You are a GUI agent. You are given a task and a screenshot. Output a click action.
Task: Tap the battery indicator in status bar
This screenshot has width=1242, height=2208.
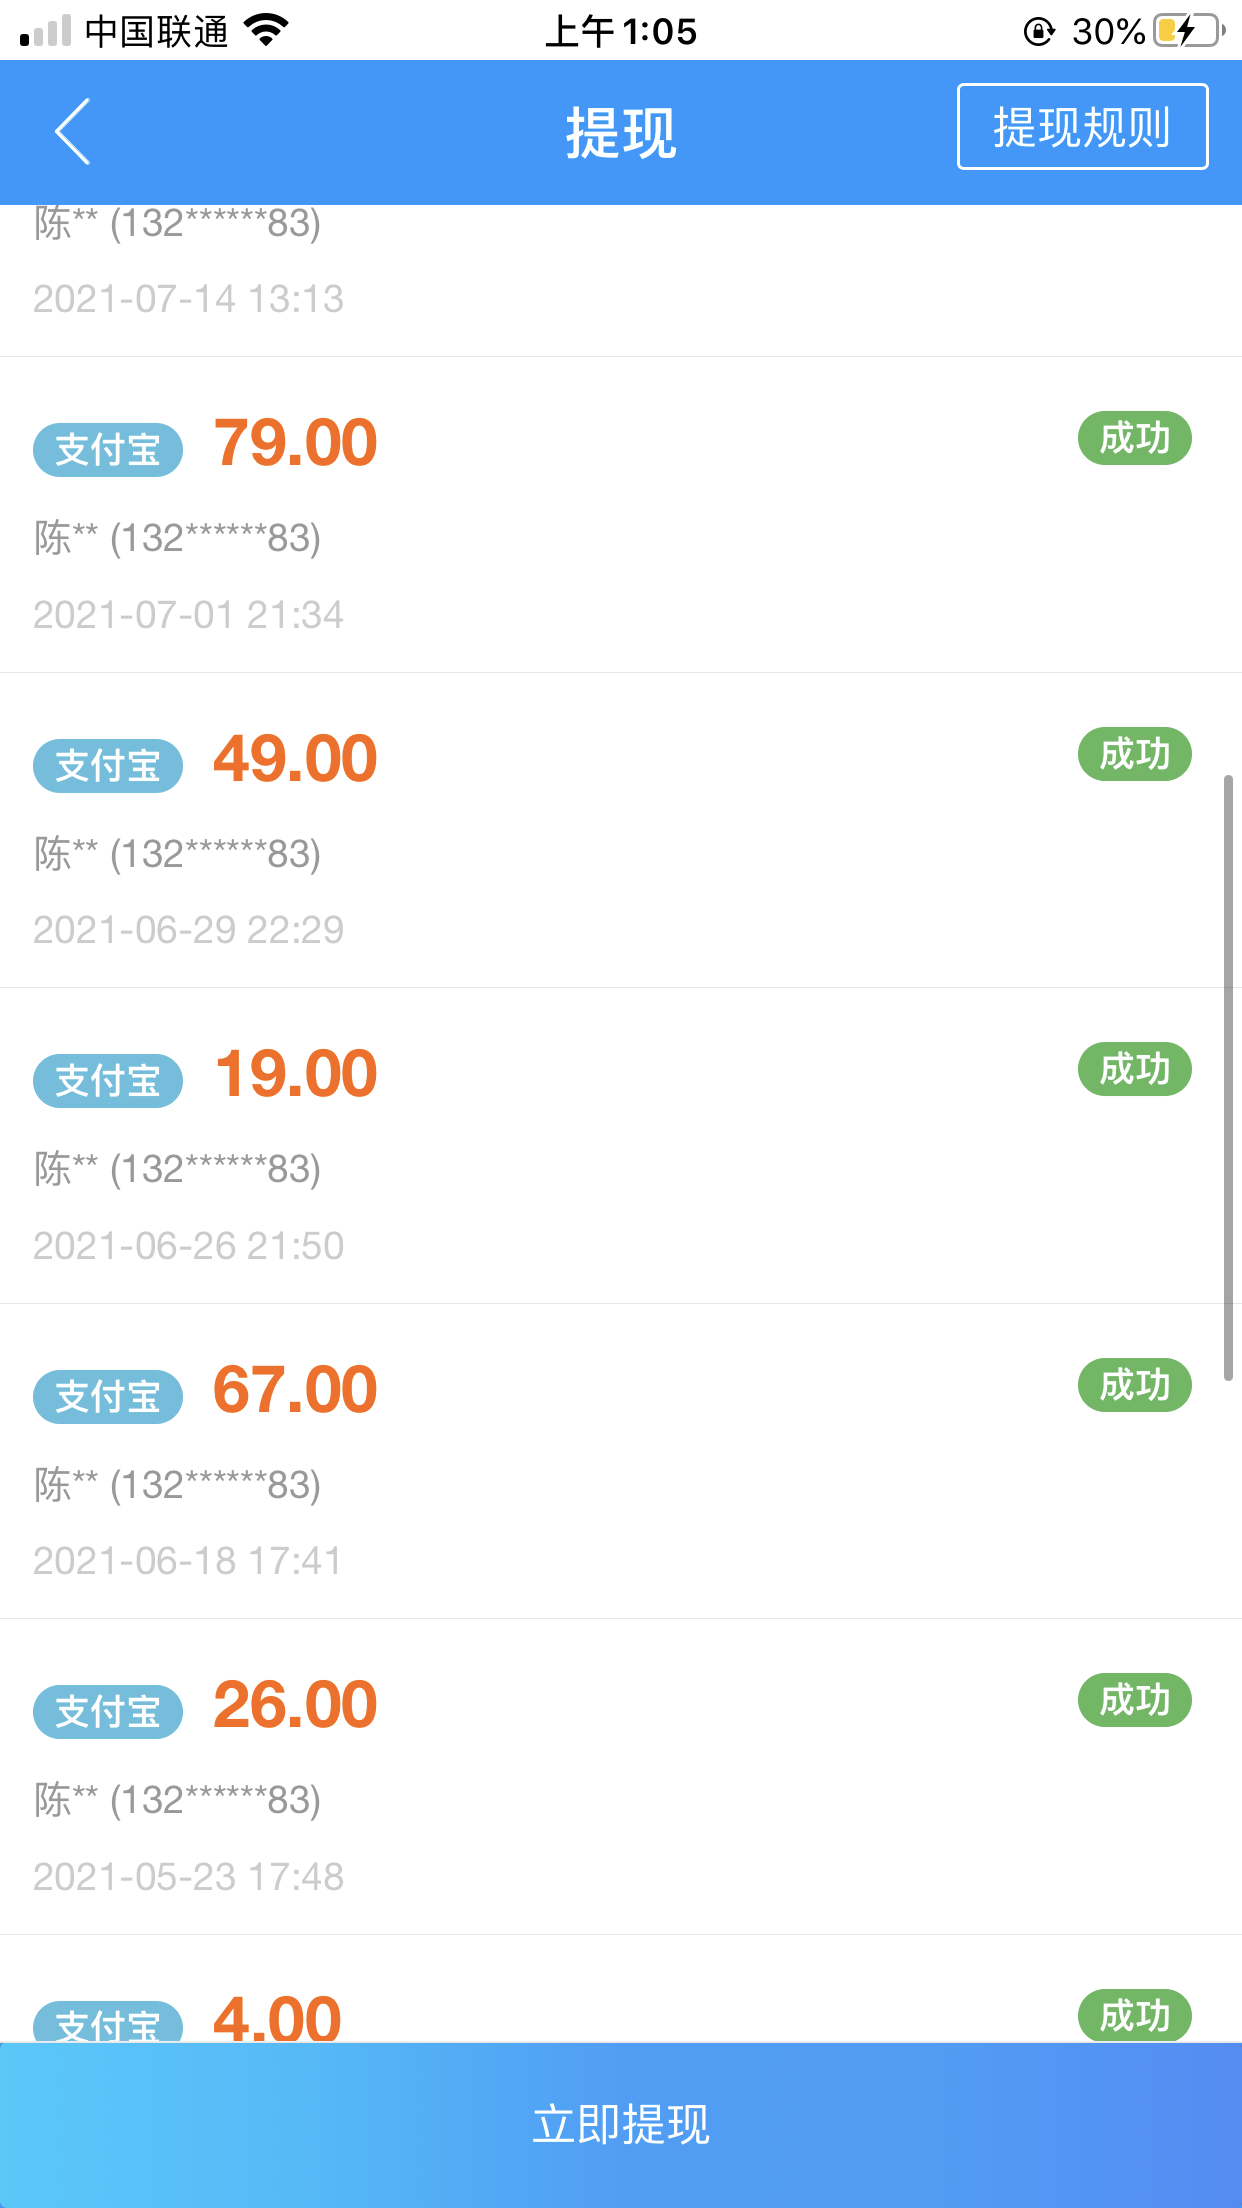pyautogui.click(x=1189, y=31)
